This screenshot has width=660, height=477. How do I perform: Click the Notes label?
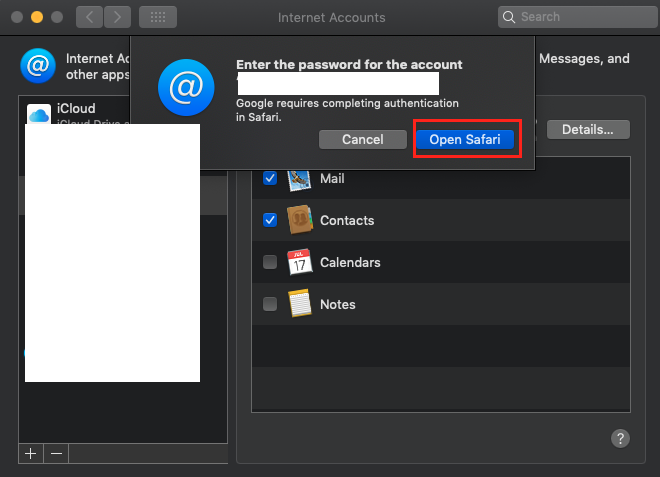(338, 304)
